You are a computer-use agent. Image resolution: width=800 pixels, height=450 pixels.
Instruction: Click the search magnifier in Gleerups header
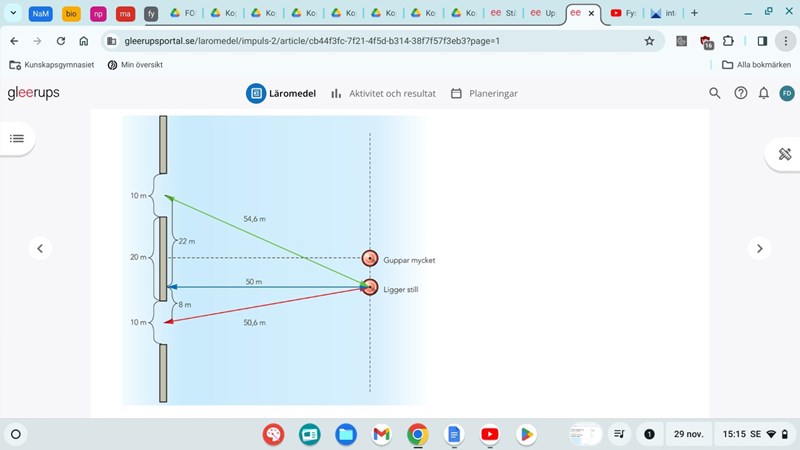(x=715, y=93)
